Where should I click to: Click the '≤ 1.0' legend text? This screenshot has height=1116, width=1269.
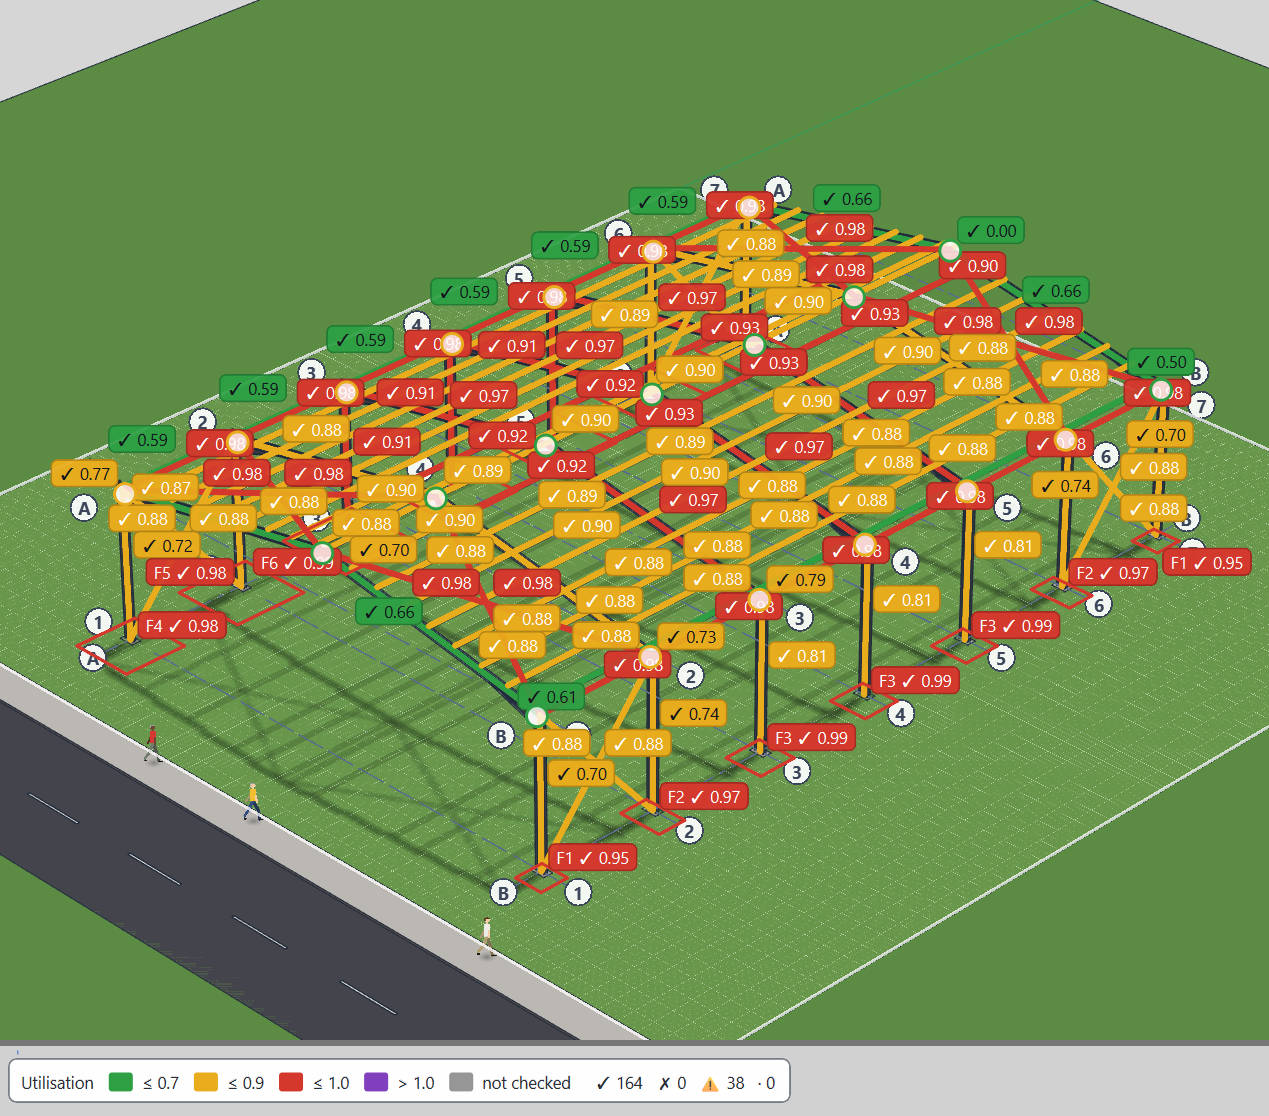pos(331,1083)
